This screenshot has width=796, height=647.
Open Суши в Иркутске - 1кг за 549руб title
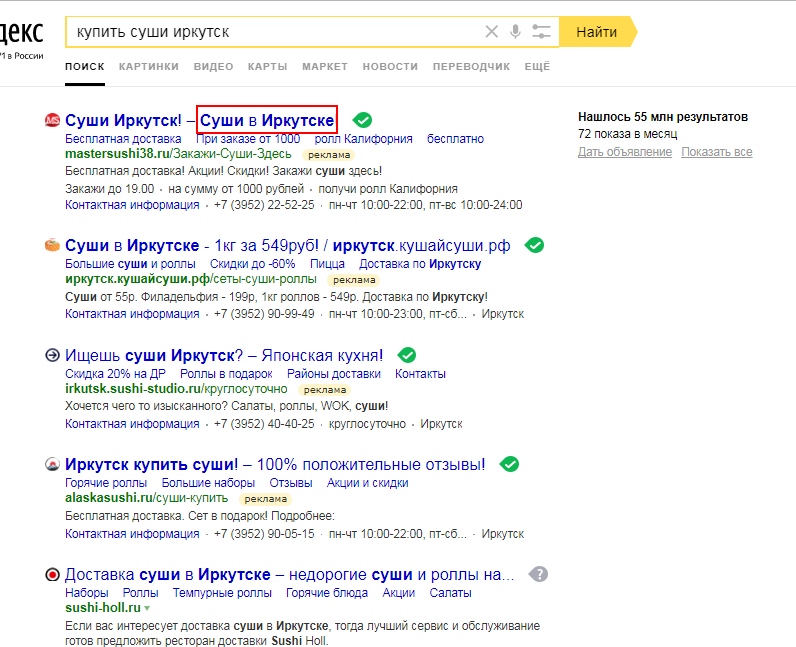[x=287, y=245]
